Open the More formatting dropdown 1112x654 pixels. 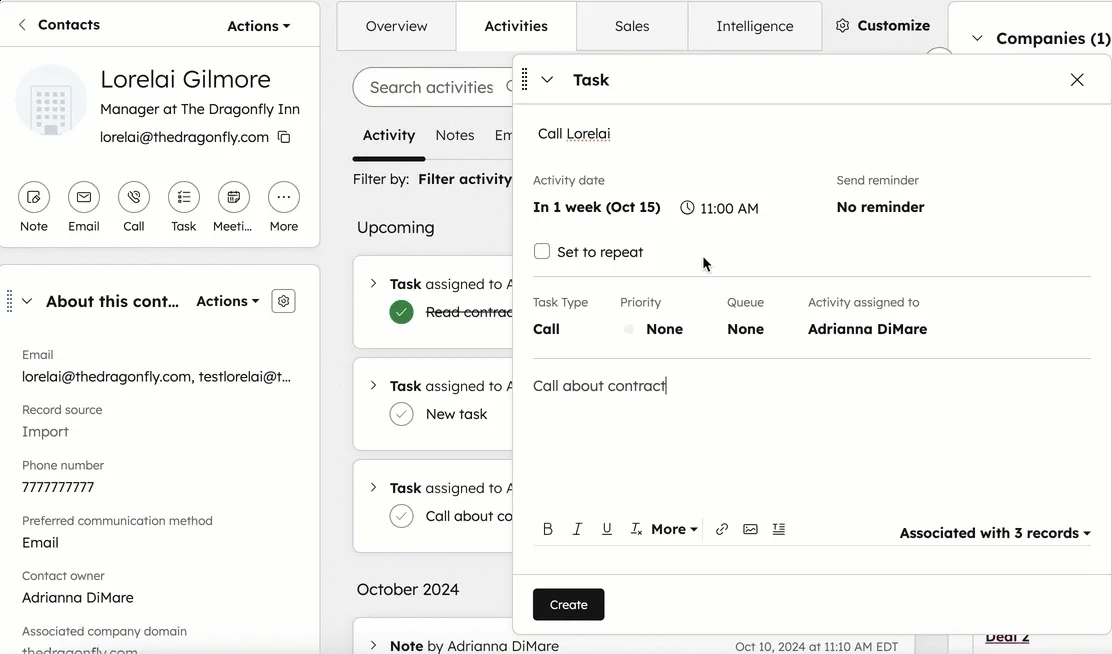point(674,529)
